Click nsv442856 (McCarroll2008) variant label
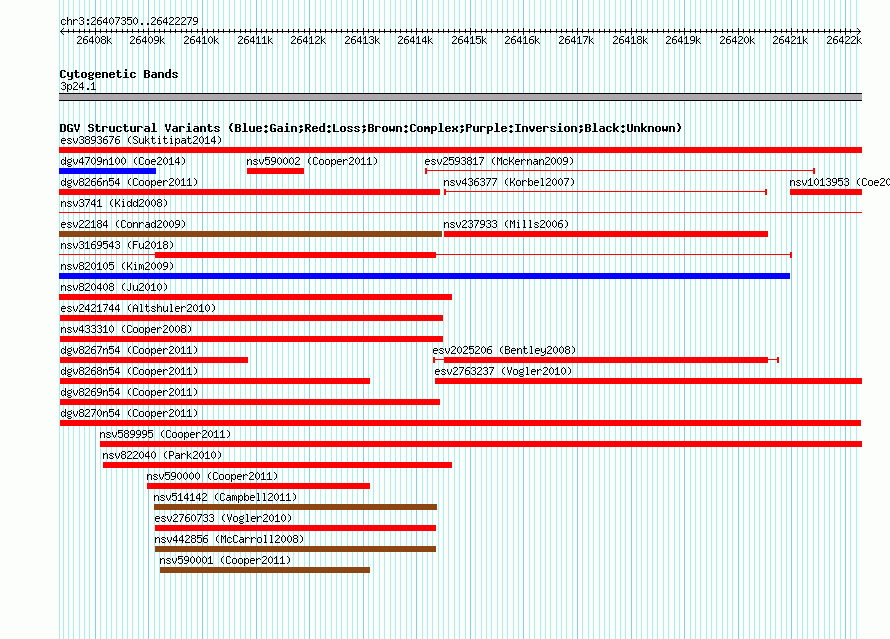 pos(229,539)
